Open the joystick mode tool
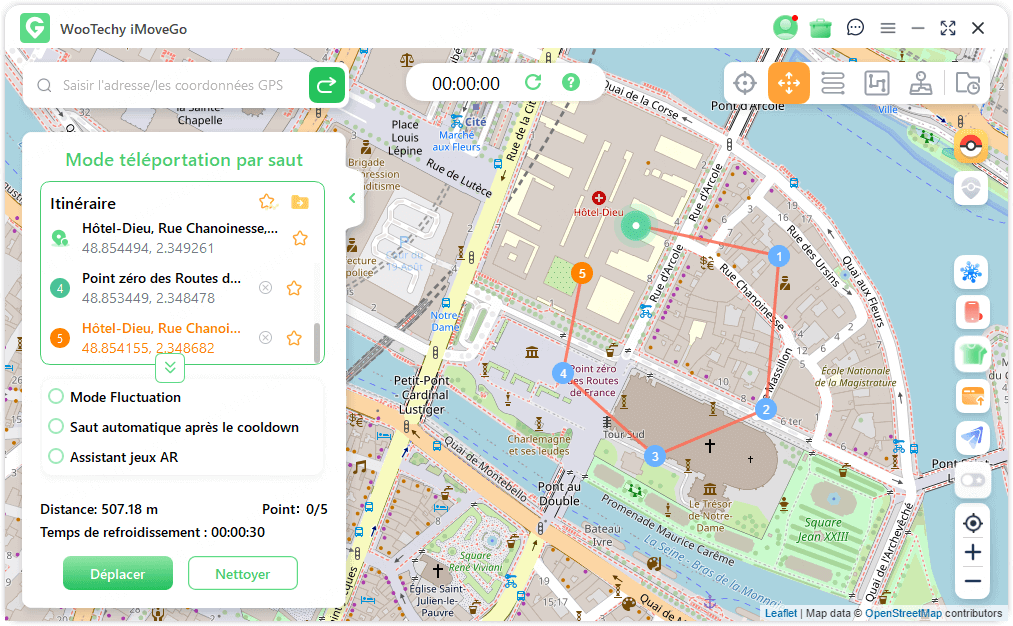 (921, 84)
